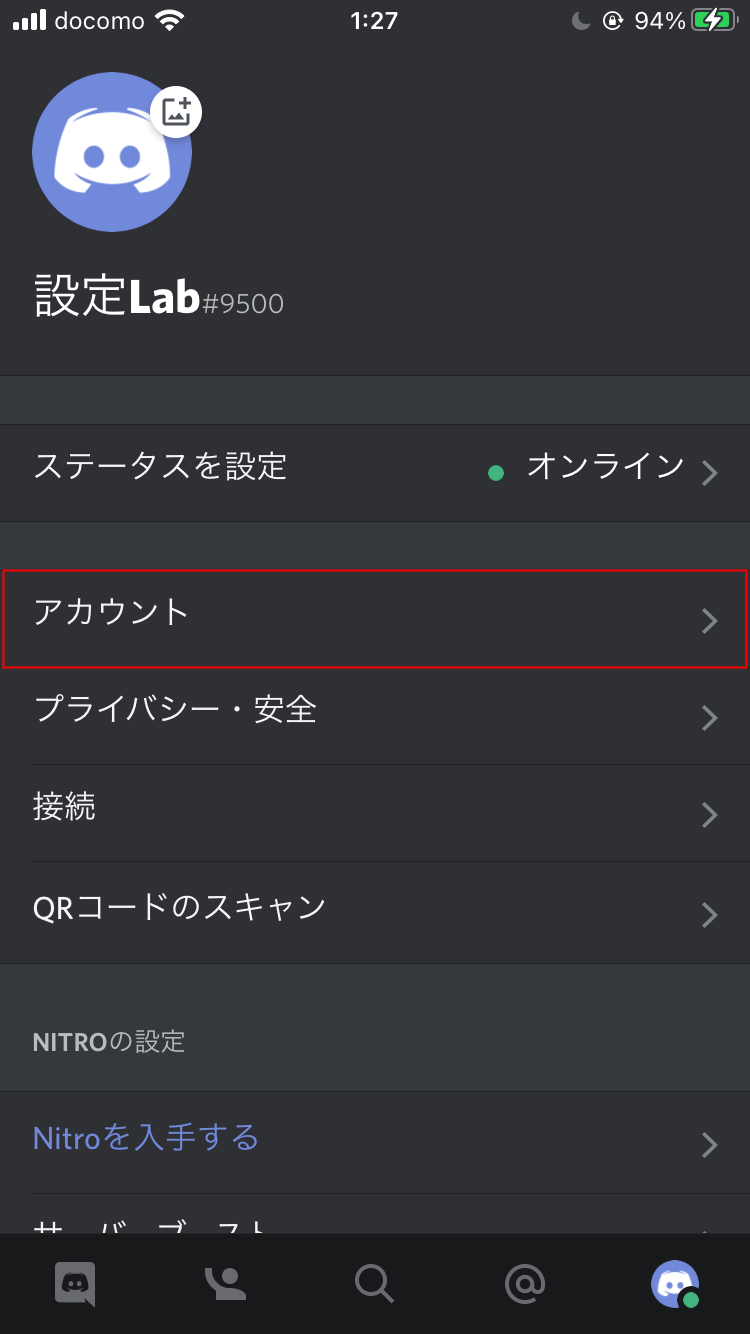Expand the アカウント settings row chevron
Screen dimensions: 750x1334
710,620
